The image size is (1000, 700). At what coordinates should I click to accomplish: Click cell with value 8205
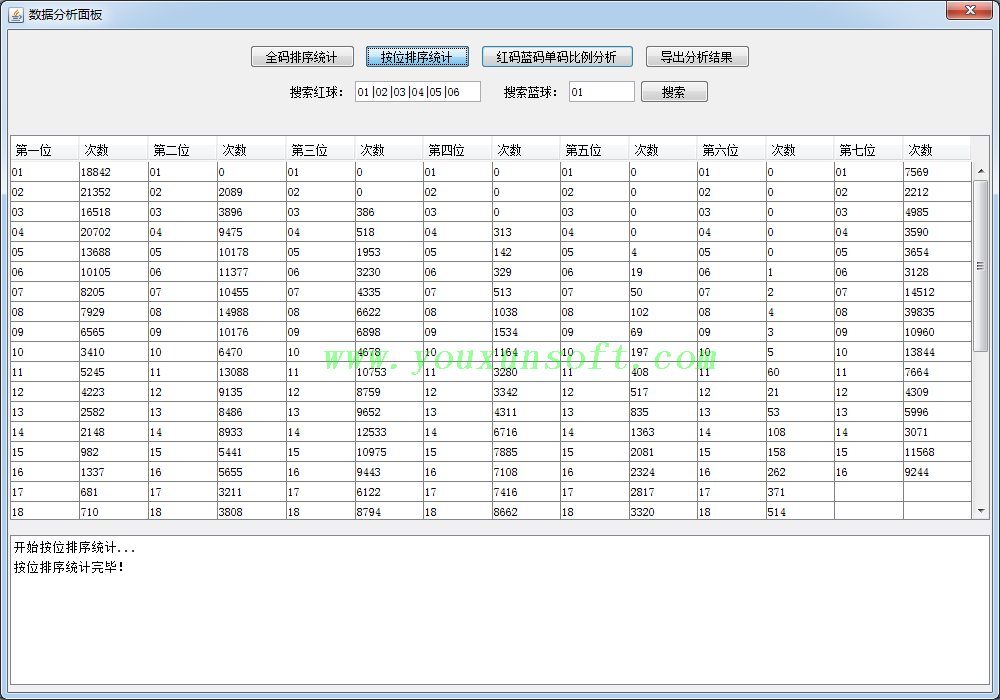click(114, 292)
